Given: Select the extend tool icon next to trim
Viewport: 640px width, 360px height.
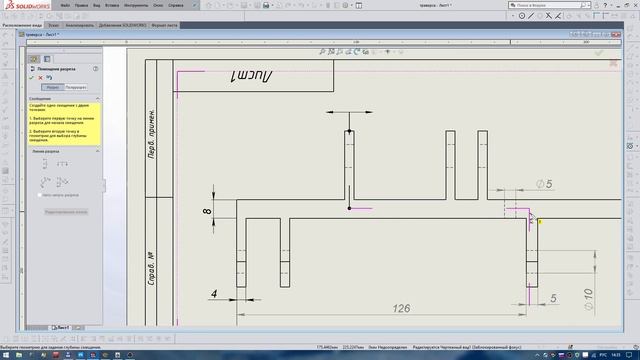Looking at the screenshot, I should [x=558, y=16].
